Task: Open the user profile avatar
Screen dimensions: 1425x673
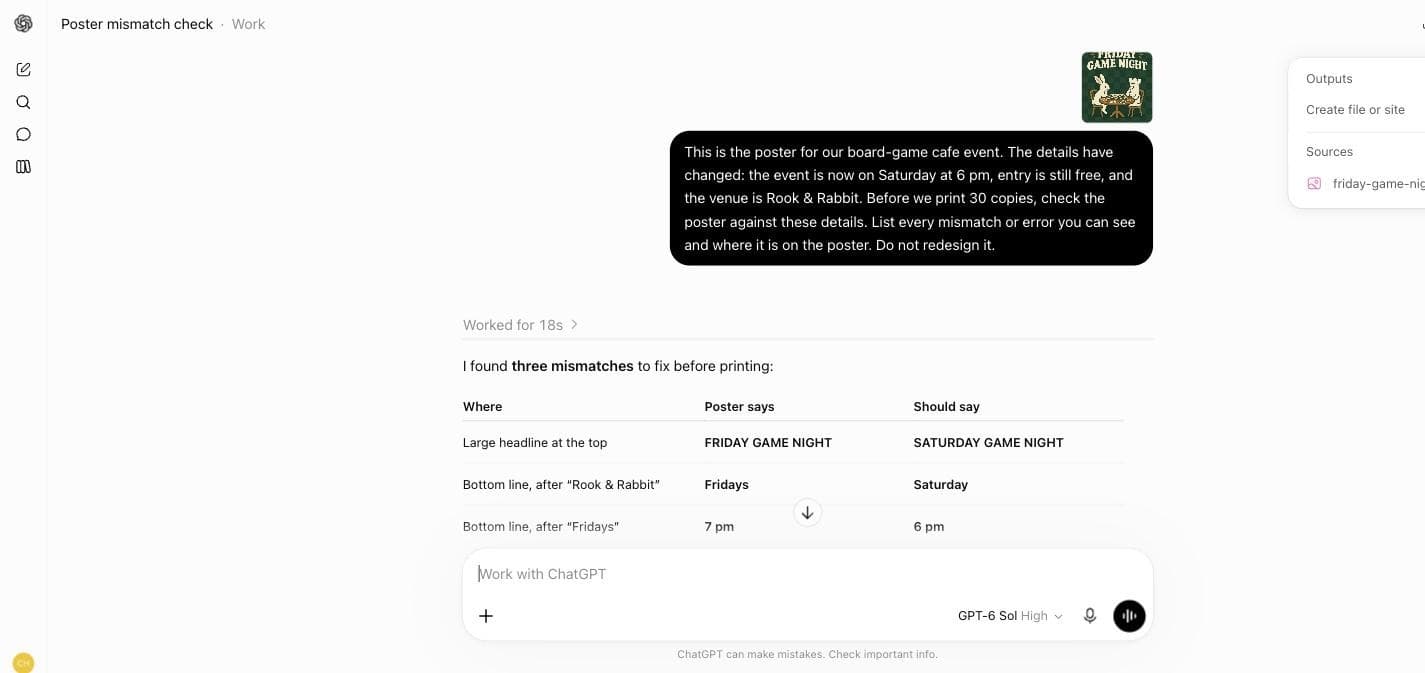Action: [x=23, y=662]
